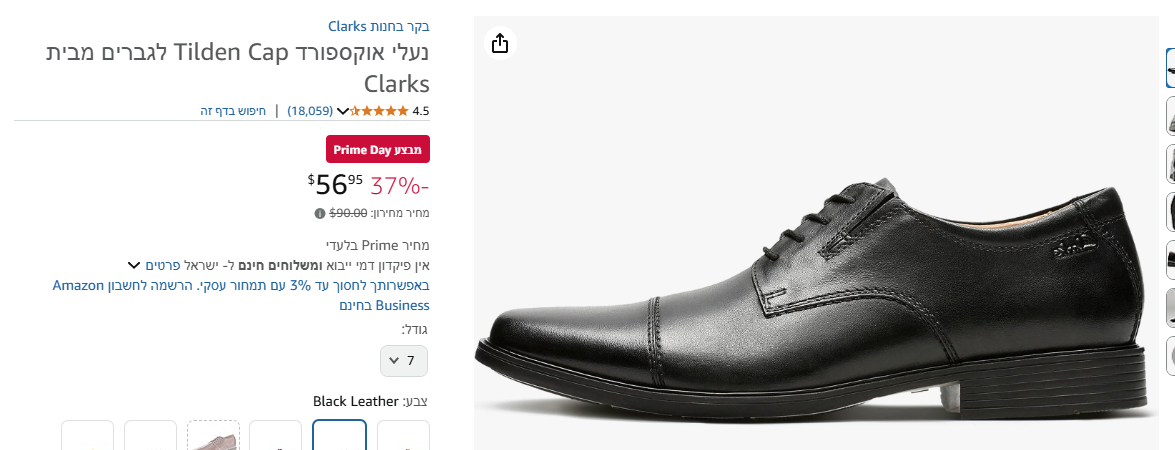The image size is (1175, 450).
Task: Open the 18,059 customer reviews link
Action: pyautogui.click(x=310, y=111)
